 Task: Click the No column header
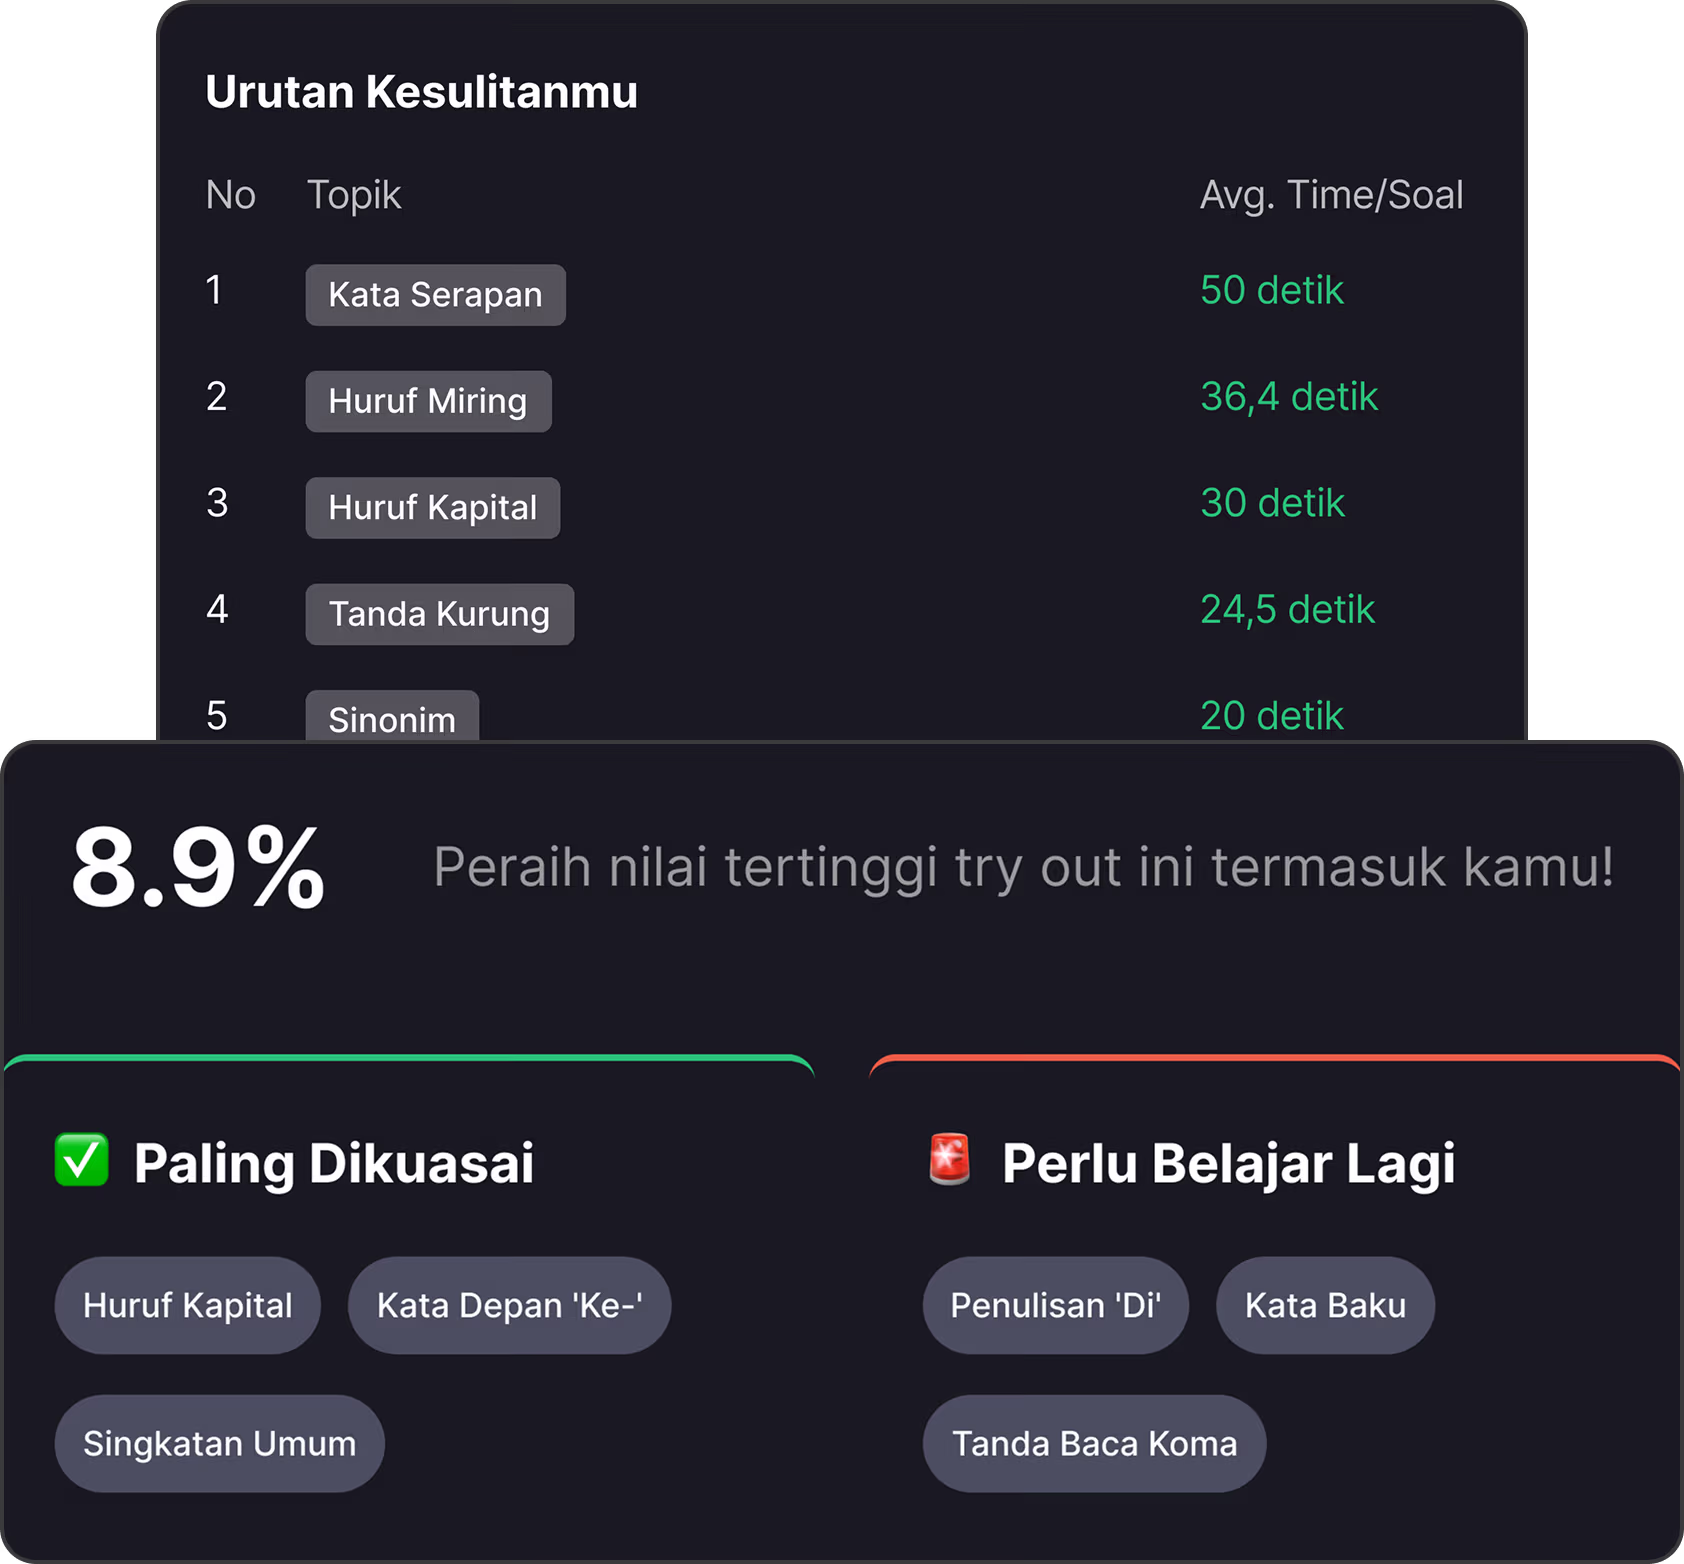[230, 195]
